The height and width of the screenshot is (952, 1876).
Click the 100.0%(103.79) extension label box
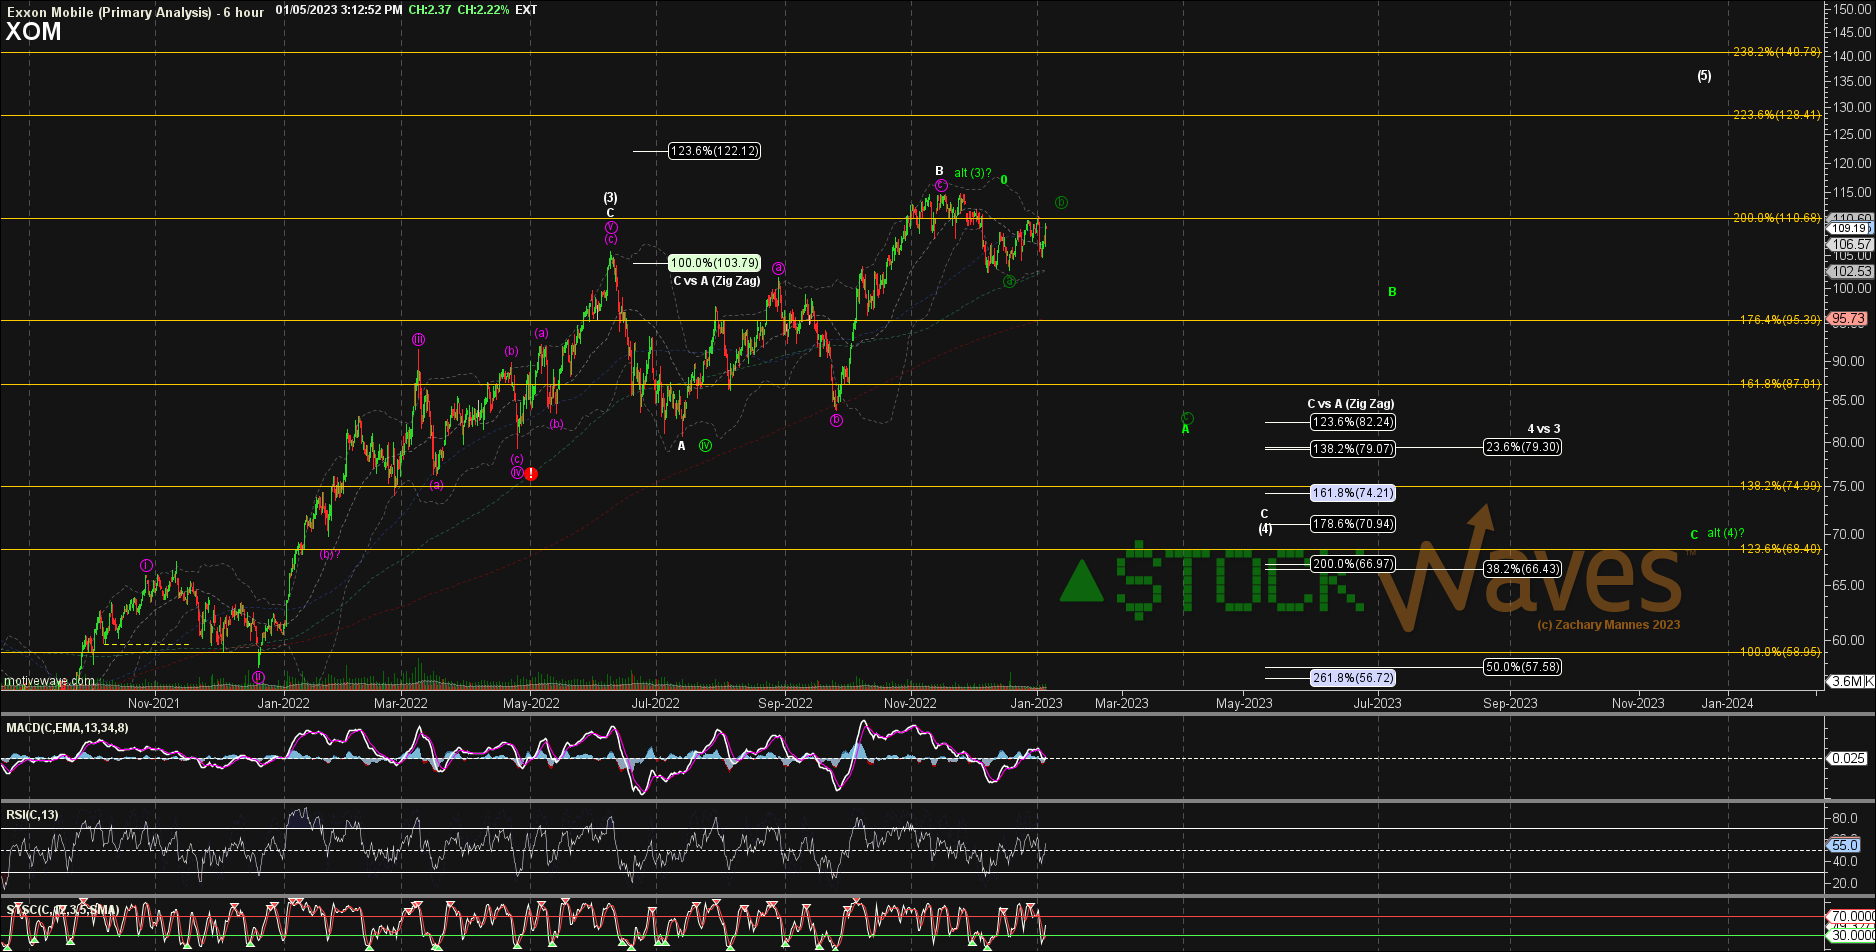point(714,264)
